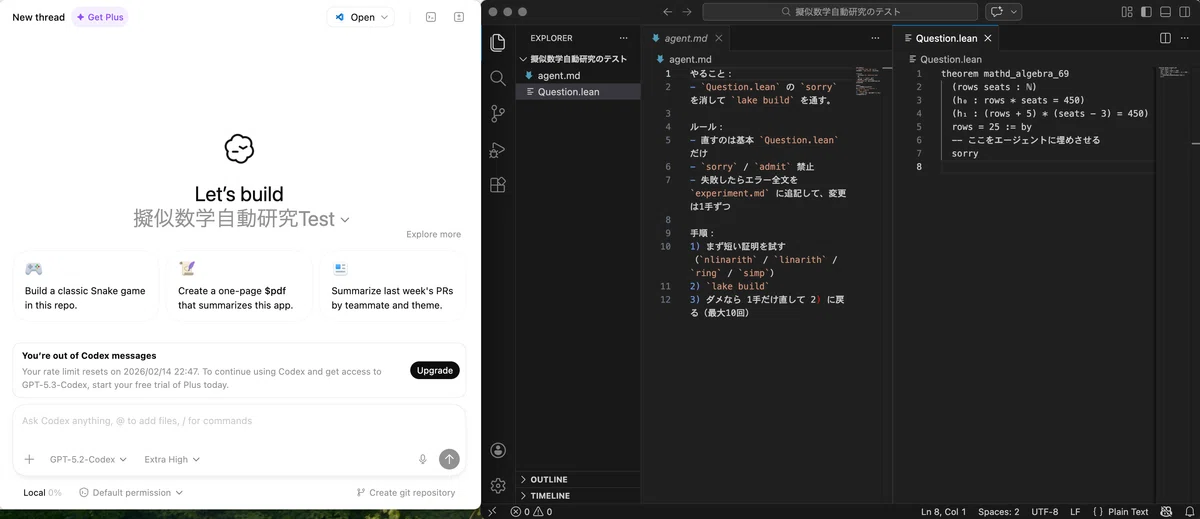
Task: Choose the summarize last week's PRs card
Action: [x=393, y=286]
